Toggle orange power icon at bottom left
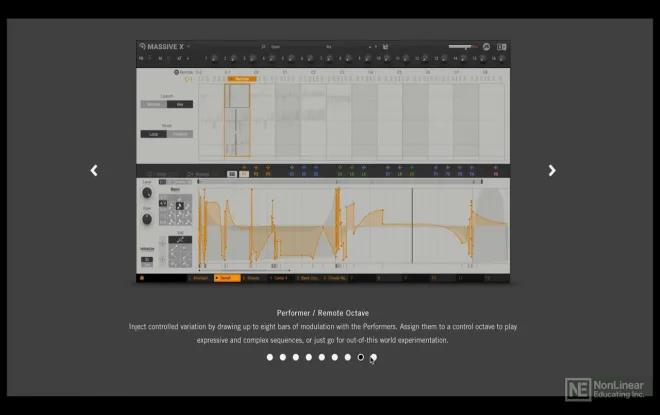The image size is (660, 415). click(x=142, y=278)
